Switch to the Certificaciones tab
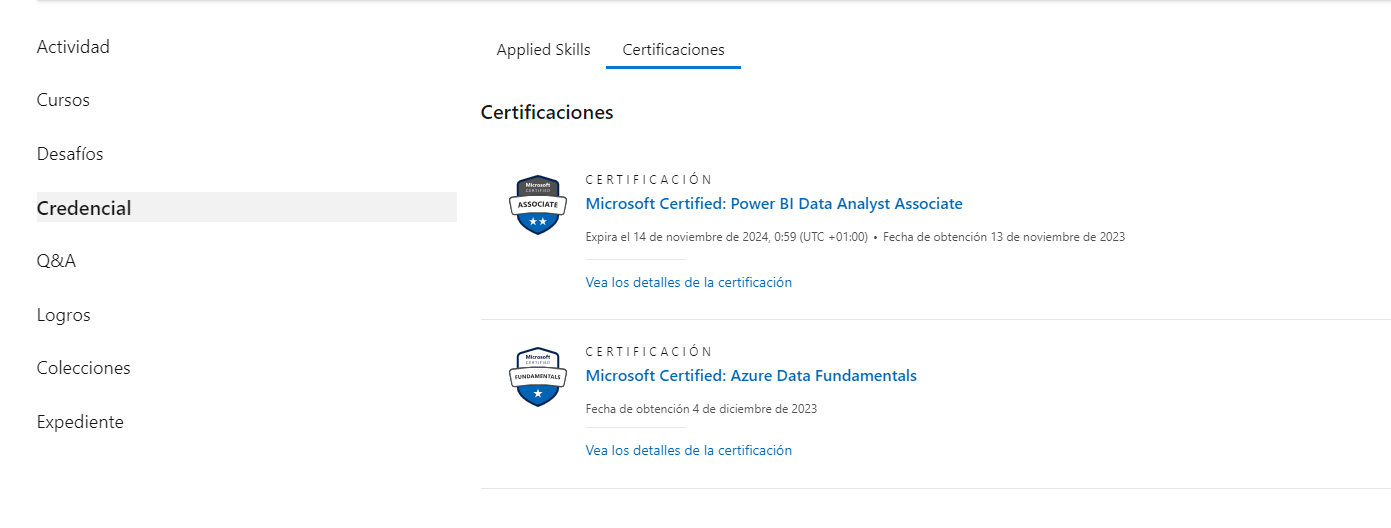 point(673,50)
